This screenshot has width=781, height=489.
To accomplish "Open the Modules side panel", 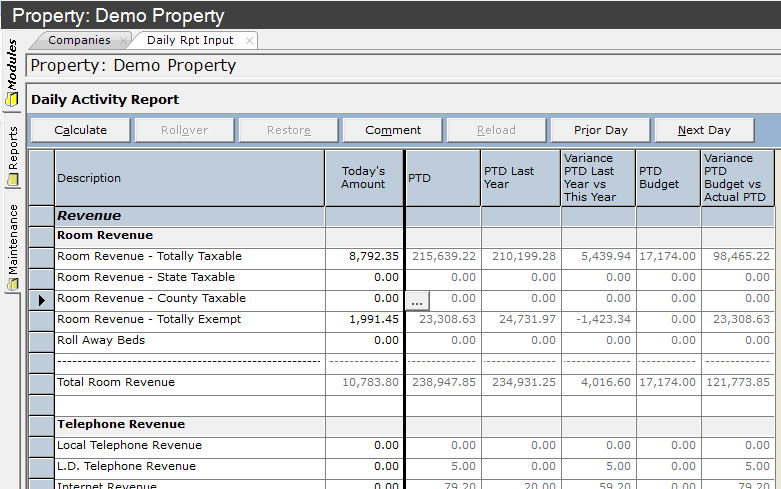I will [12, 72].
